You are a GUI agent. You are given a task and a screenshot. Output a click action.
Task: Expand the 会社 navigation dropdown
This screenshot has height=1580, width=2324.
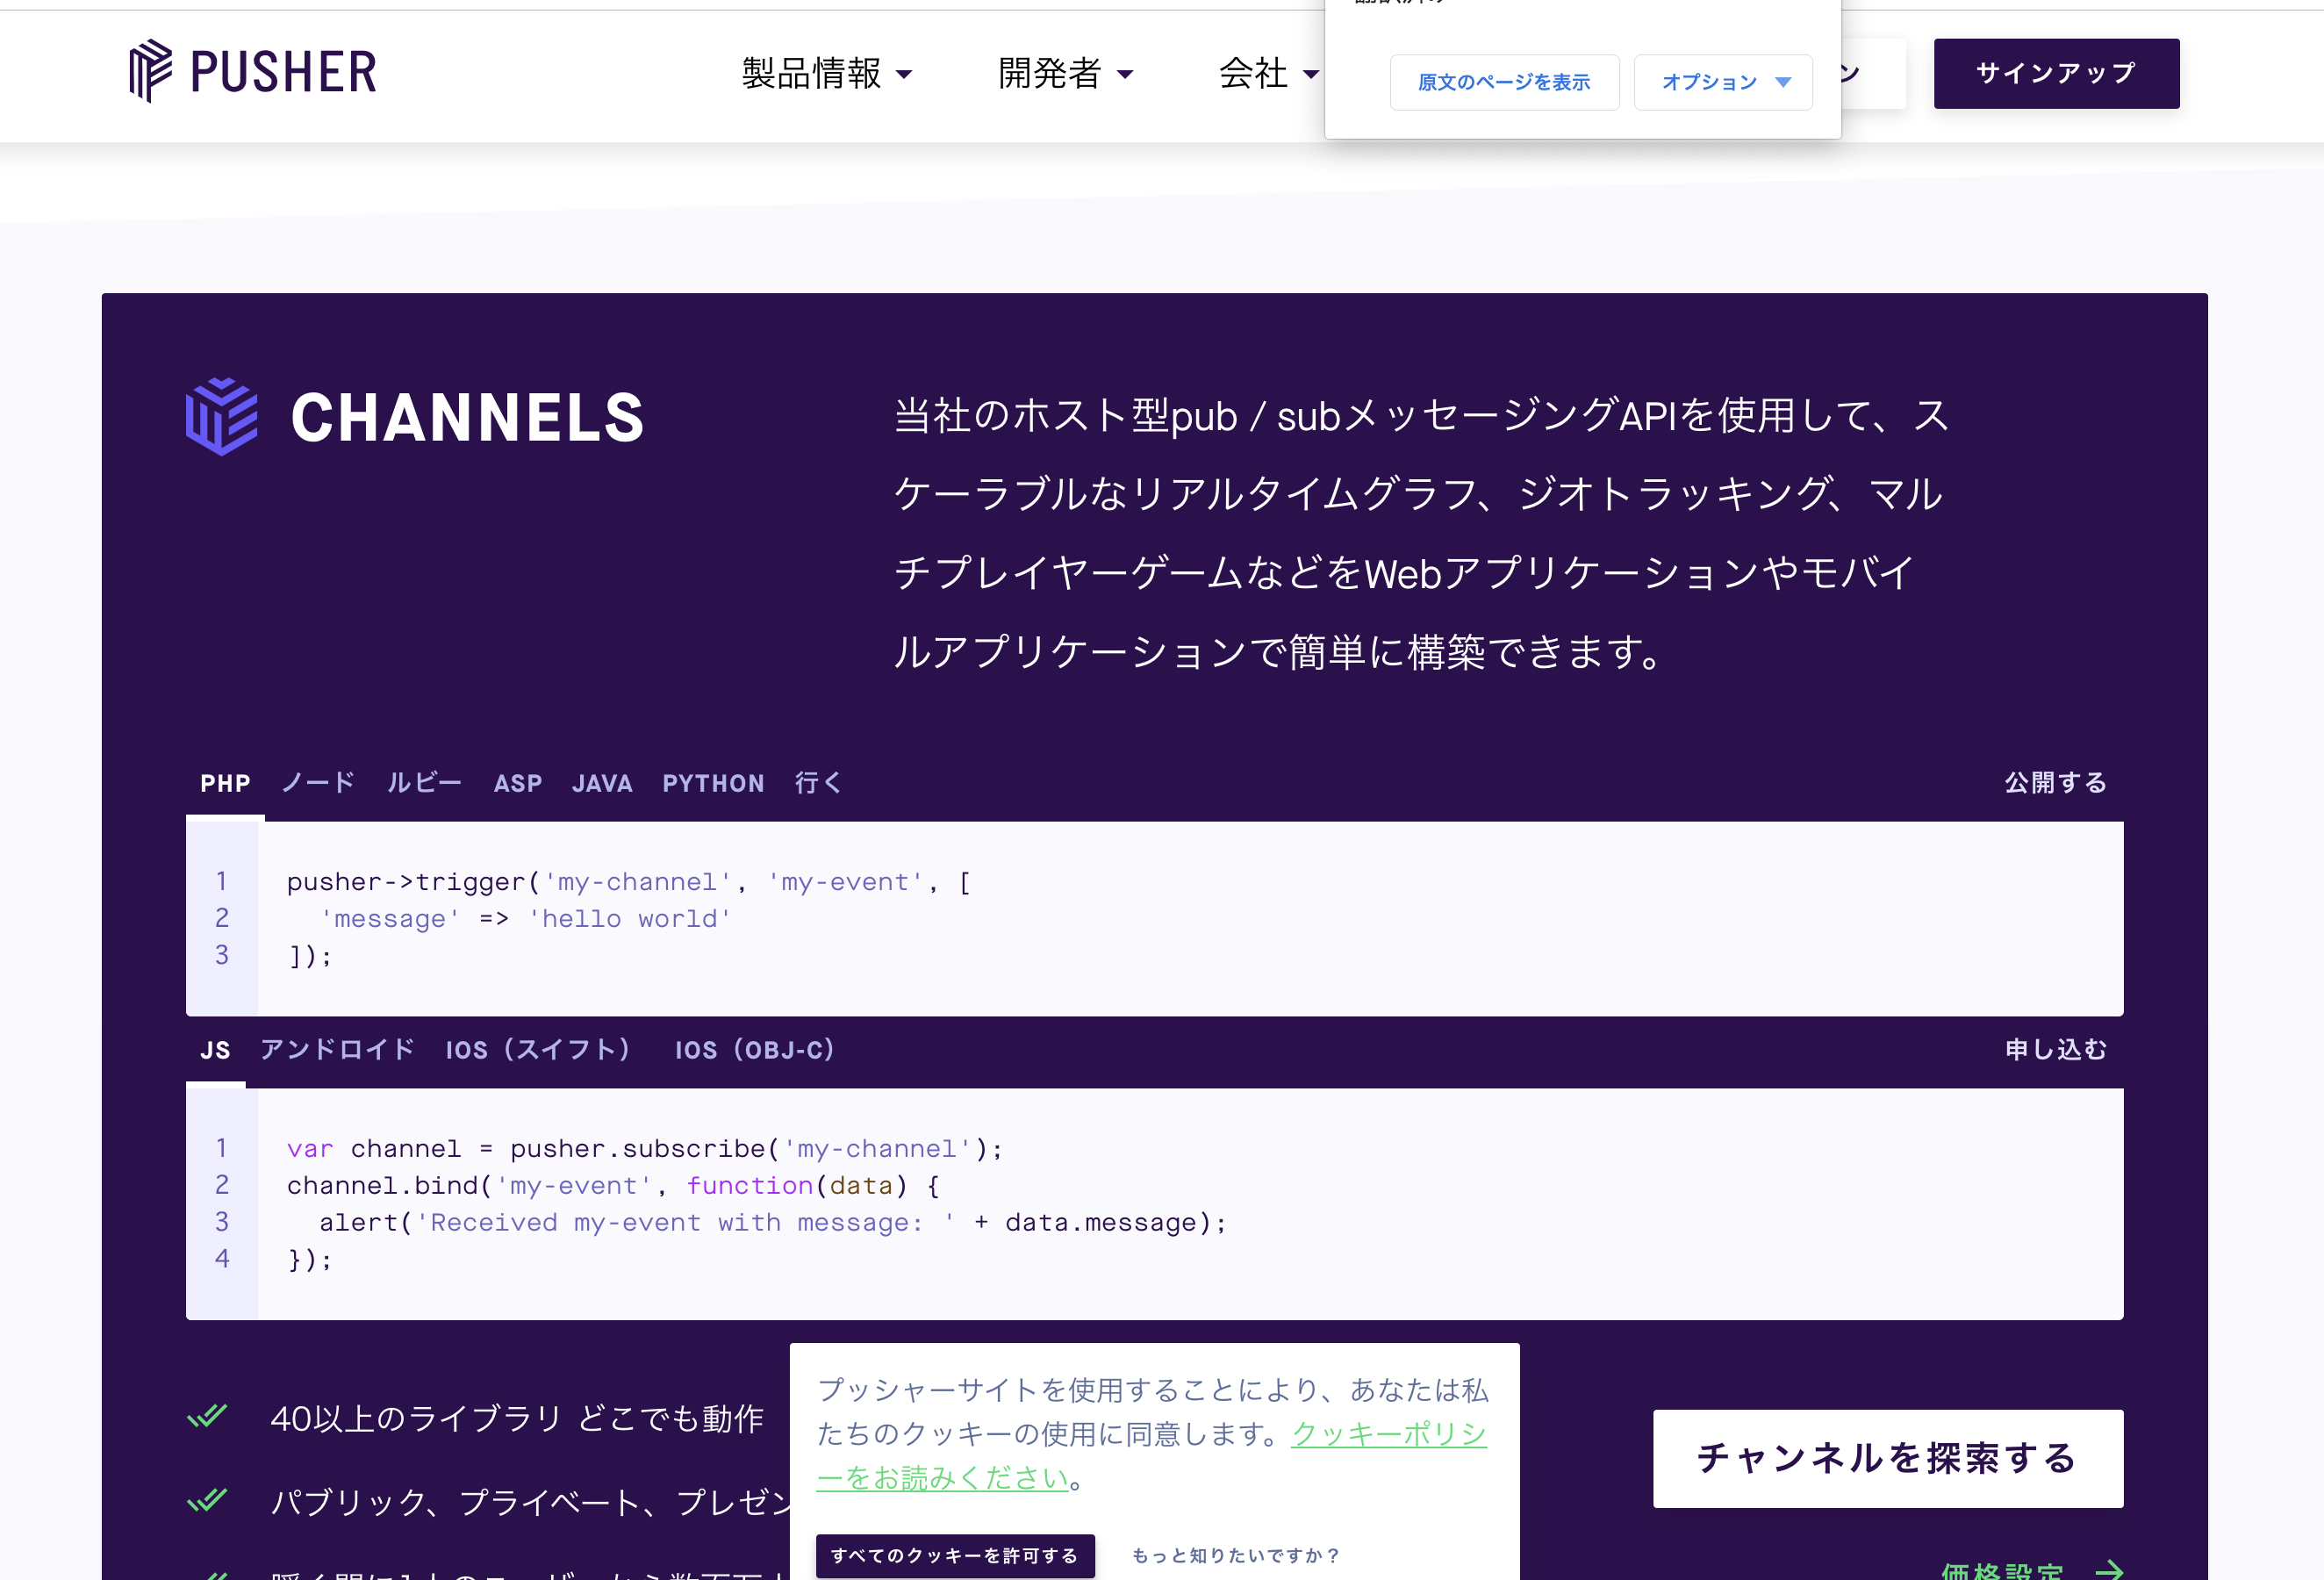pyautogui.click(x=1269, y=73)
